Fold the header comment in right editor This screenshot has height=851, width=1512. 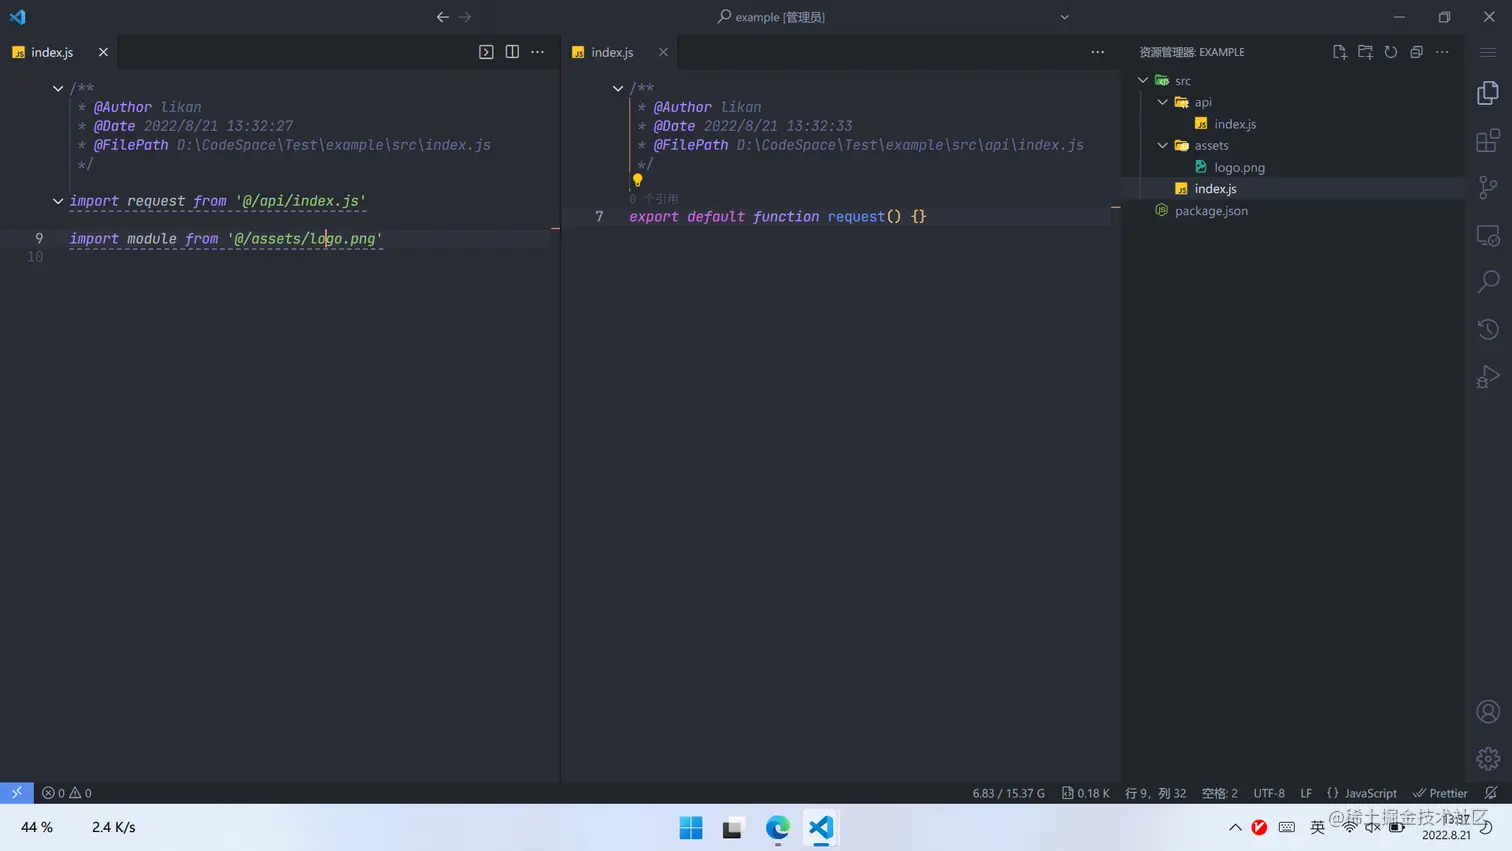(618, 88)
